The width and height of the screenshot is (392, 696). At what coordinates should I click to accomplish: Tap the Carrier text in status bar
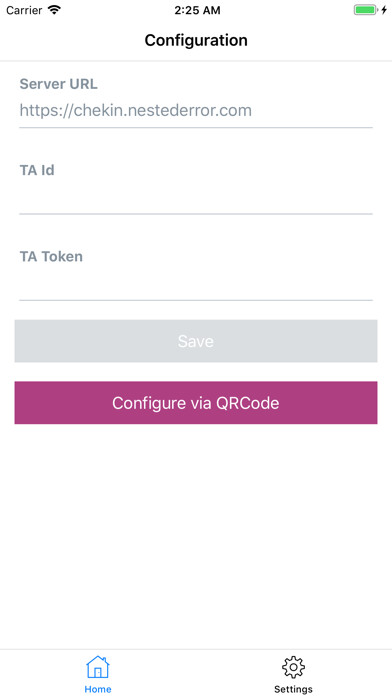pos(24,10)
